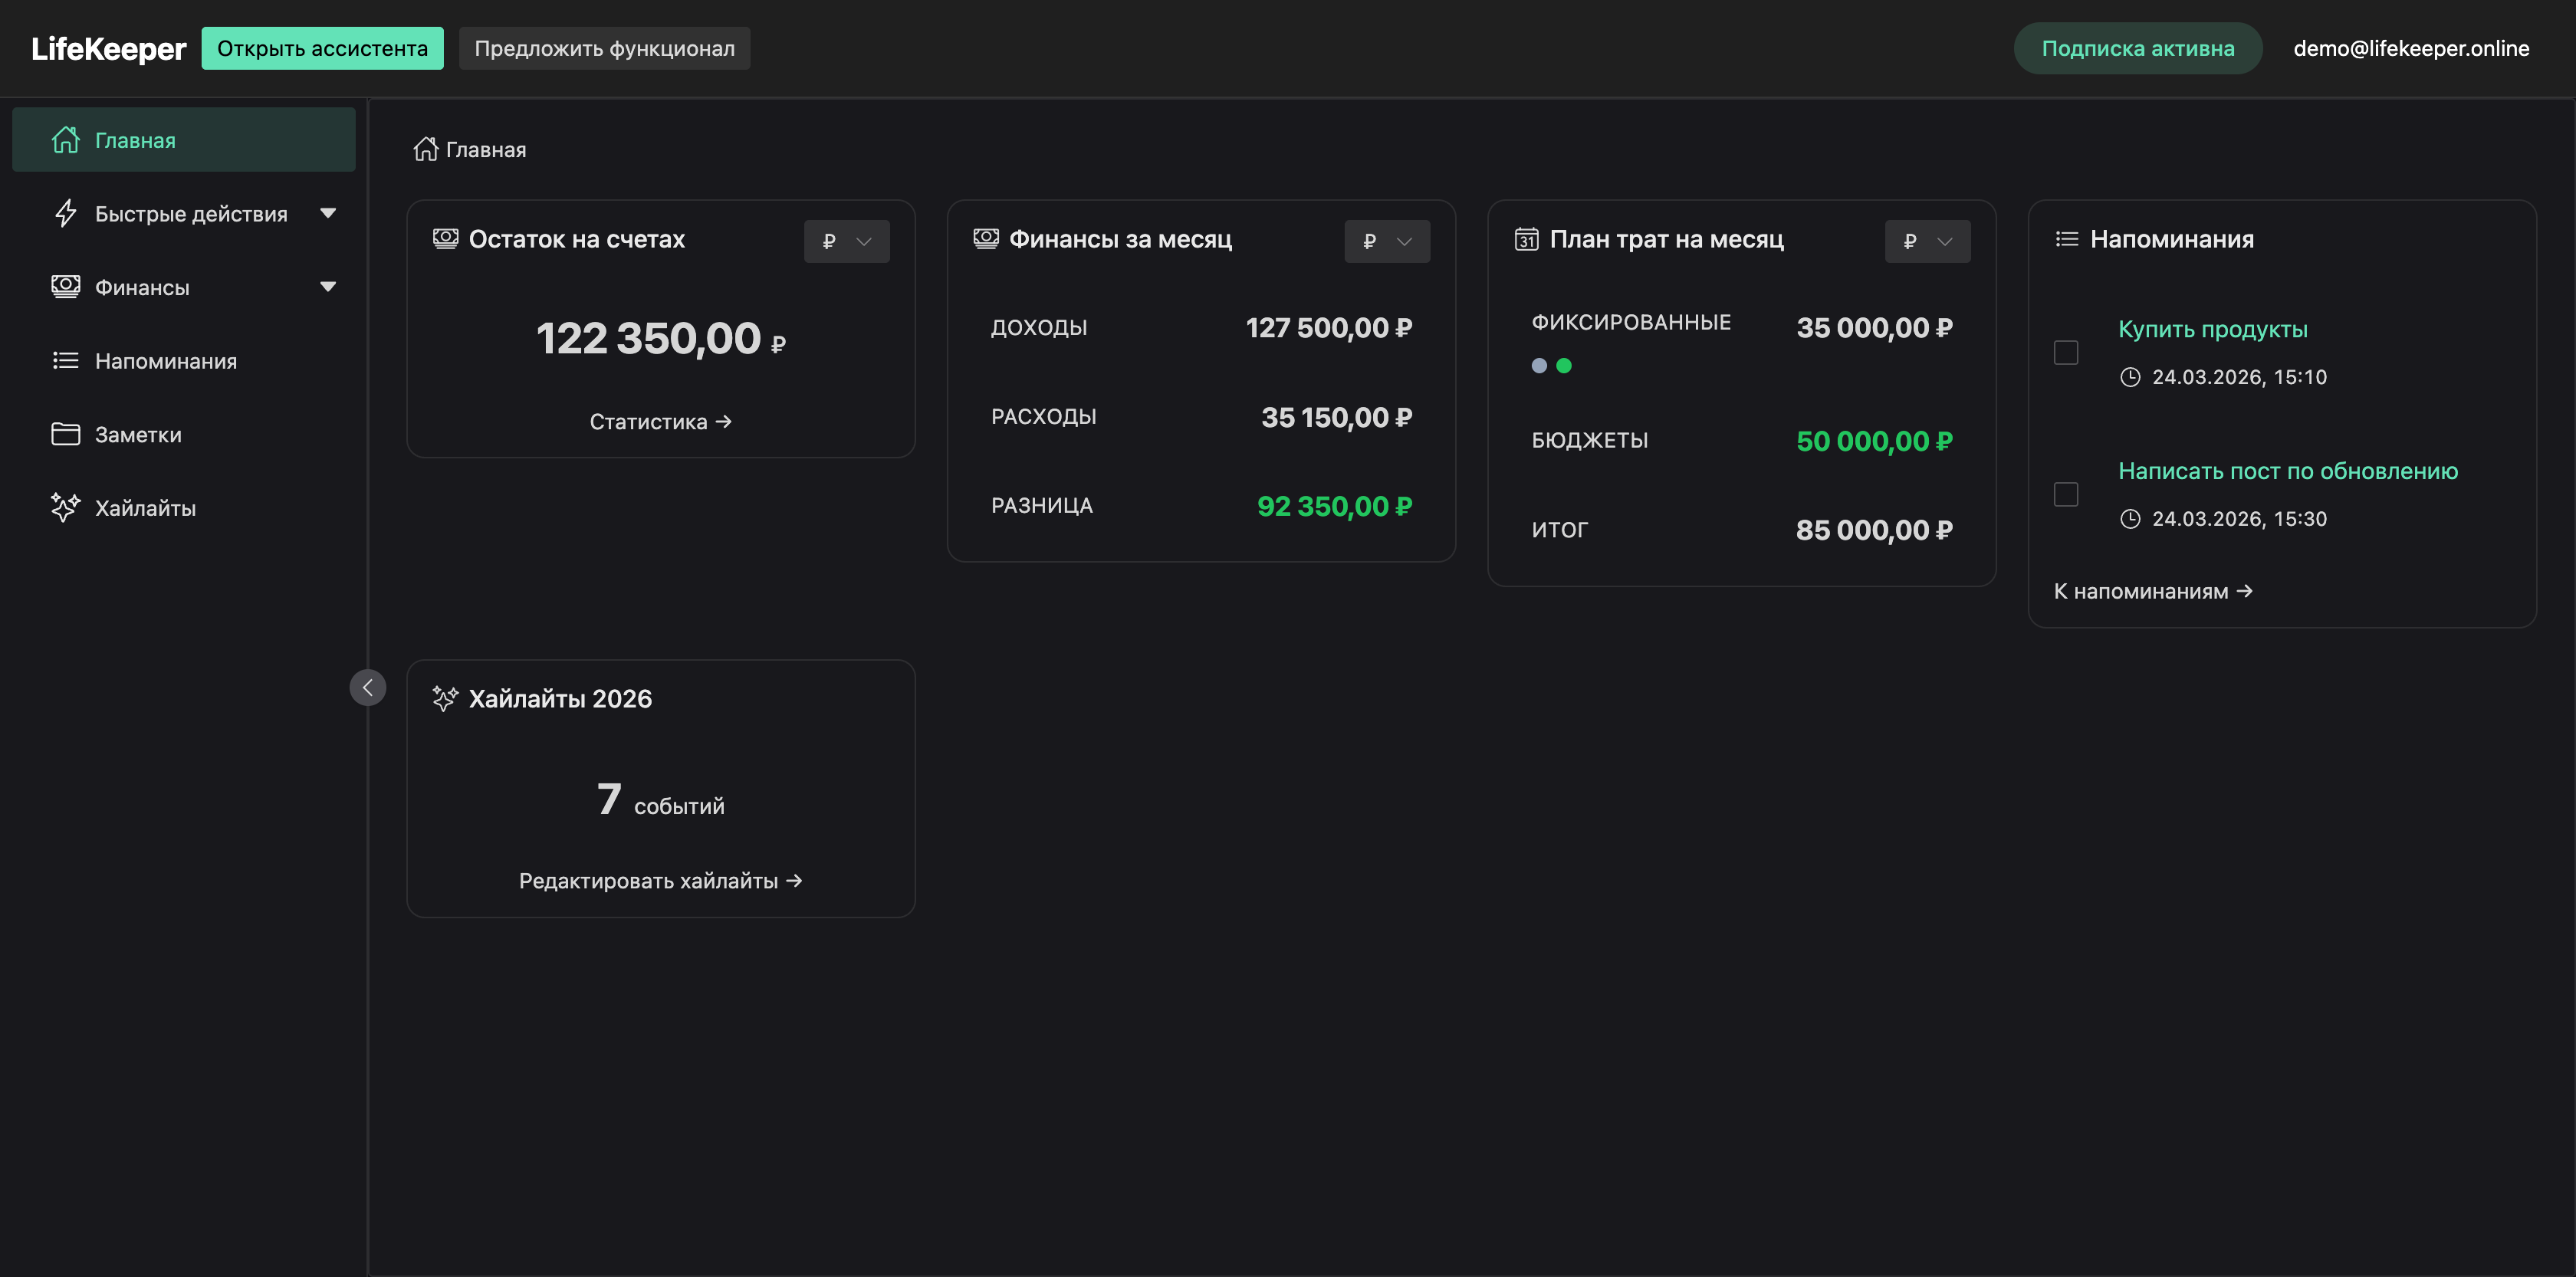Click the banknote Финансы sidebar icon
Screen dimensions: 2576x1277
pos(65,287)
